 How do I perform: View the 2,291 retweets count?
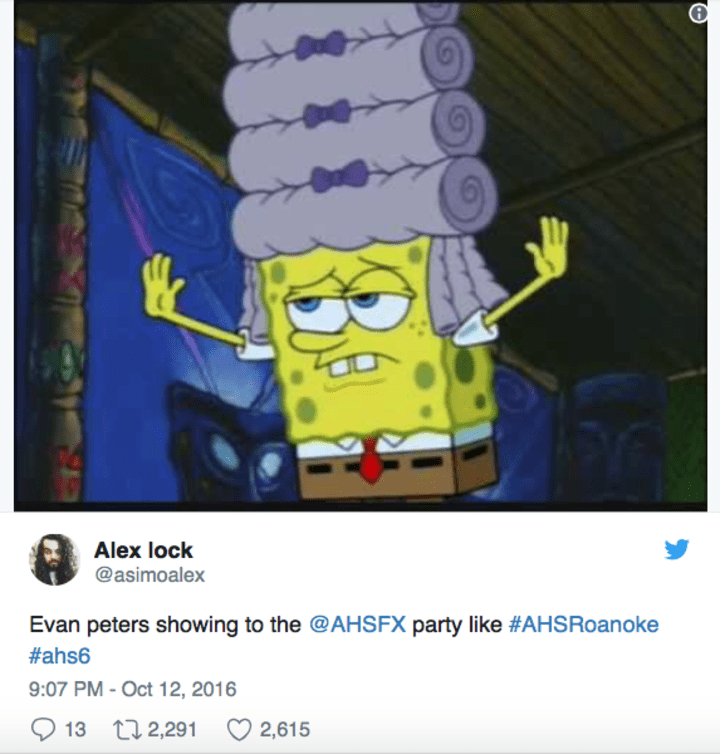[172, 729]
